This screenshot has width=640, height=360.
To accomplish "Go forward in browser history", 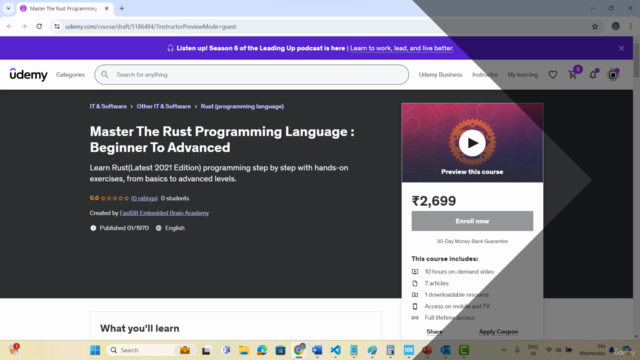I will point(24,27).
